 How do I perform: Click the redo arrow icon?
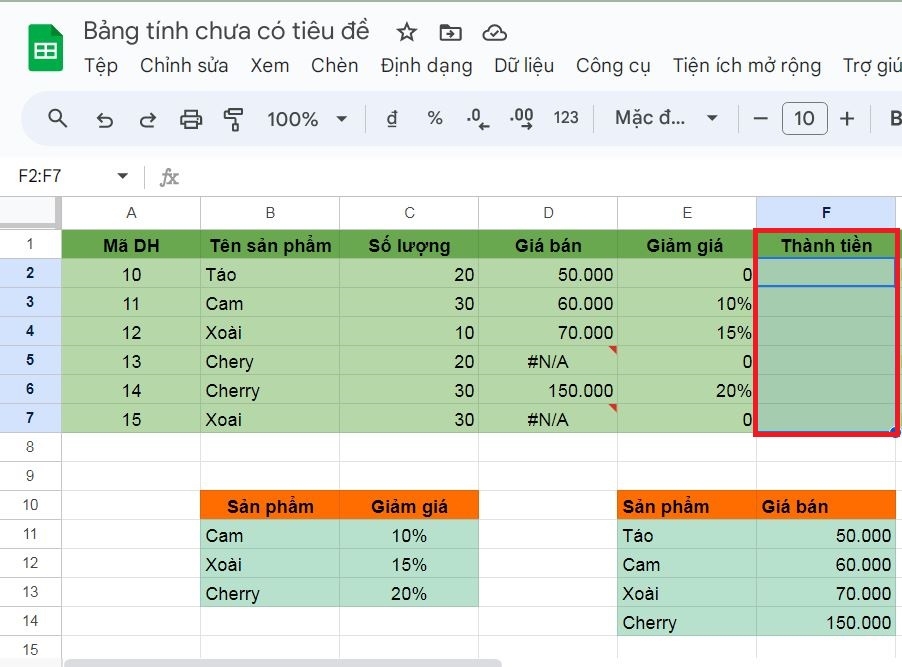pyautogui.click(x=148, y=120)
